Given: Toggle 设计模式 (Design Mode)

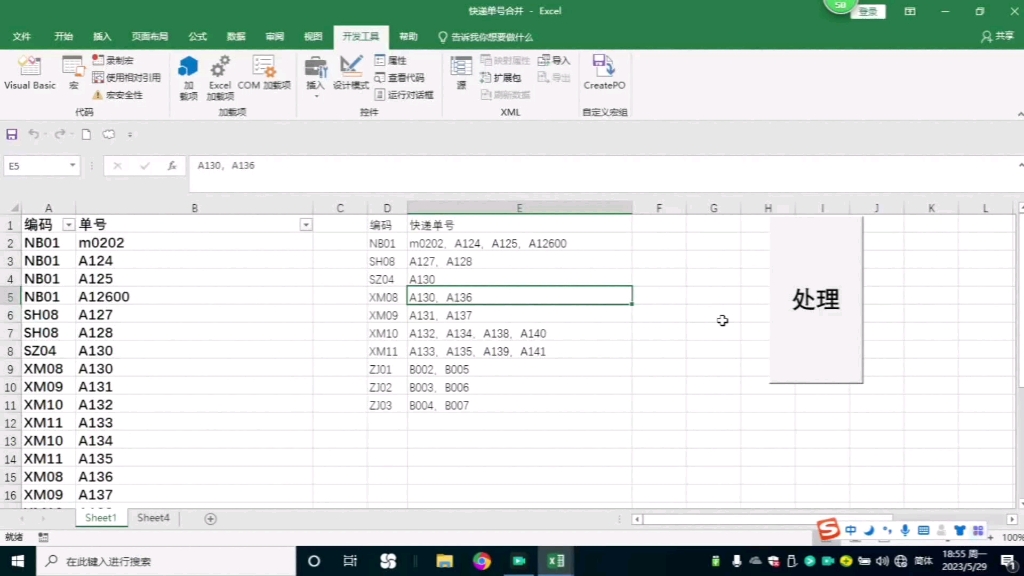Looking at the screenshot, I should 352,77.
